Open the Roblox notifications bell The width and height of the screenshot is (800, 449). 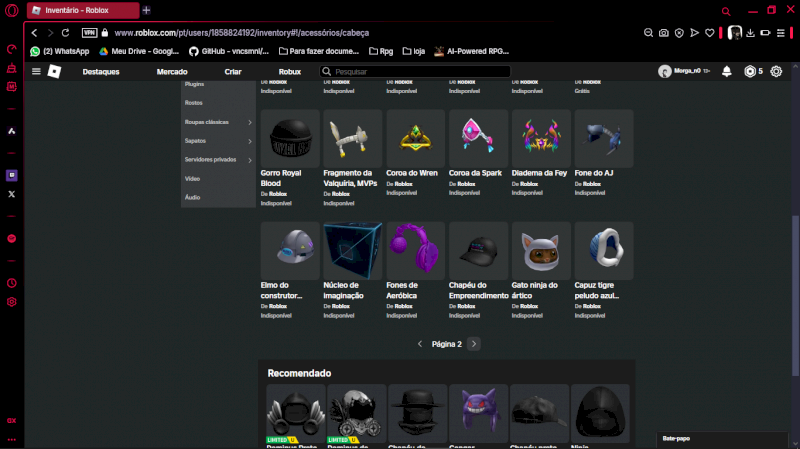726,72
